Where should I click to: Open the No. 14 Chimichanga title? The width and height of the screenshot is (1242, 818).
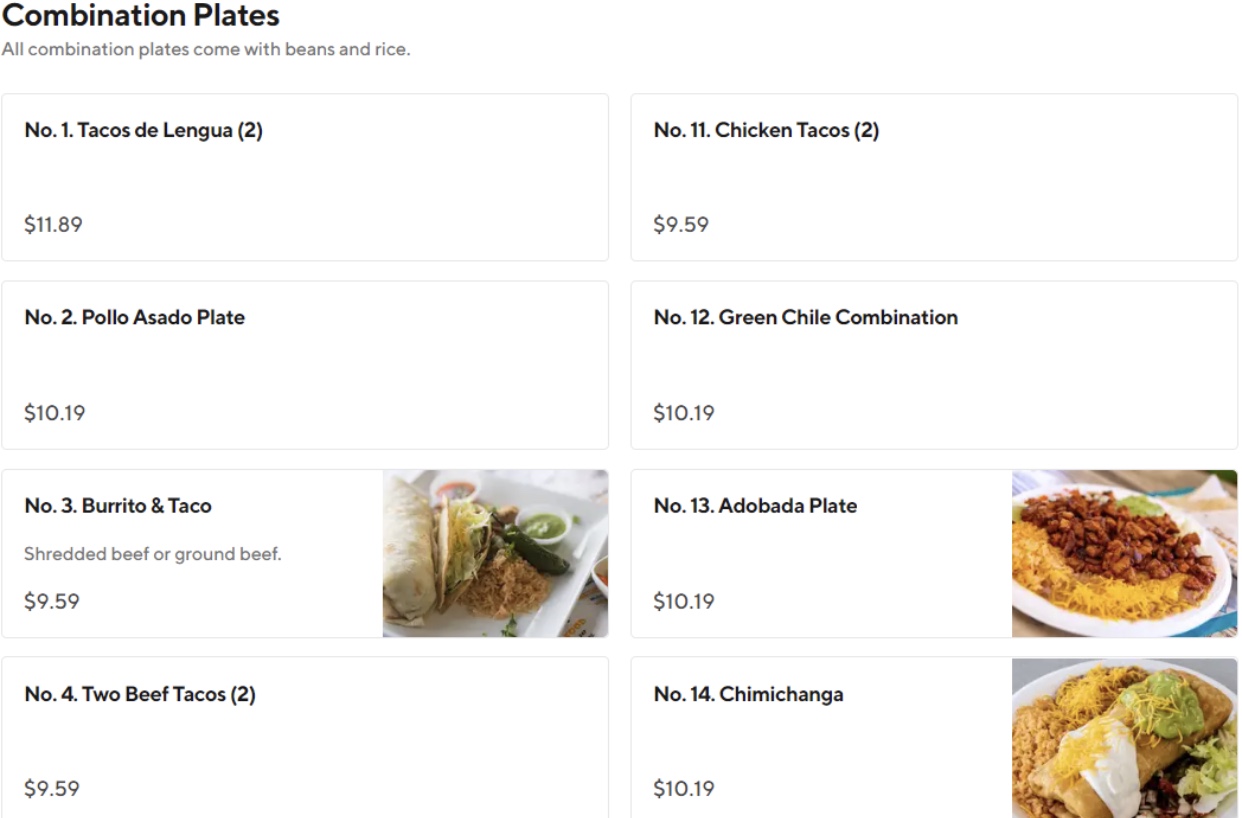748,694
